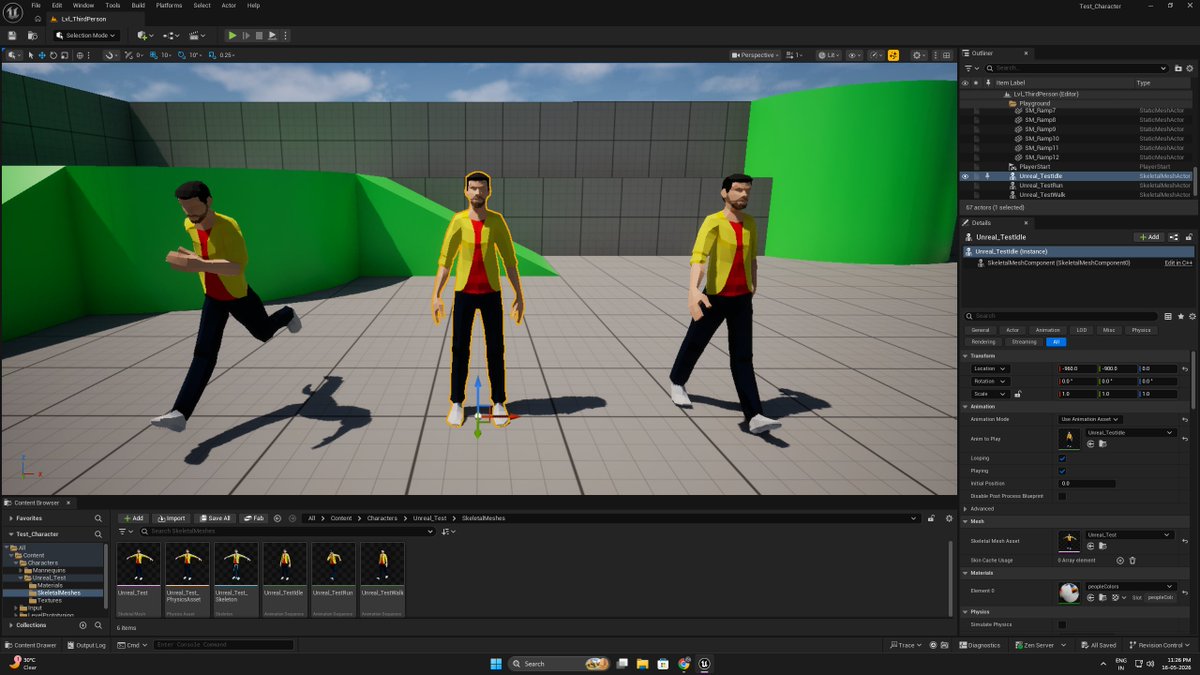
Task: Uncheck the Playing checkbox
Action: point(1062,471)
